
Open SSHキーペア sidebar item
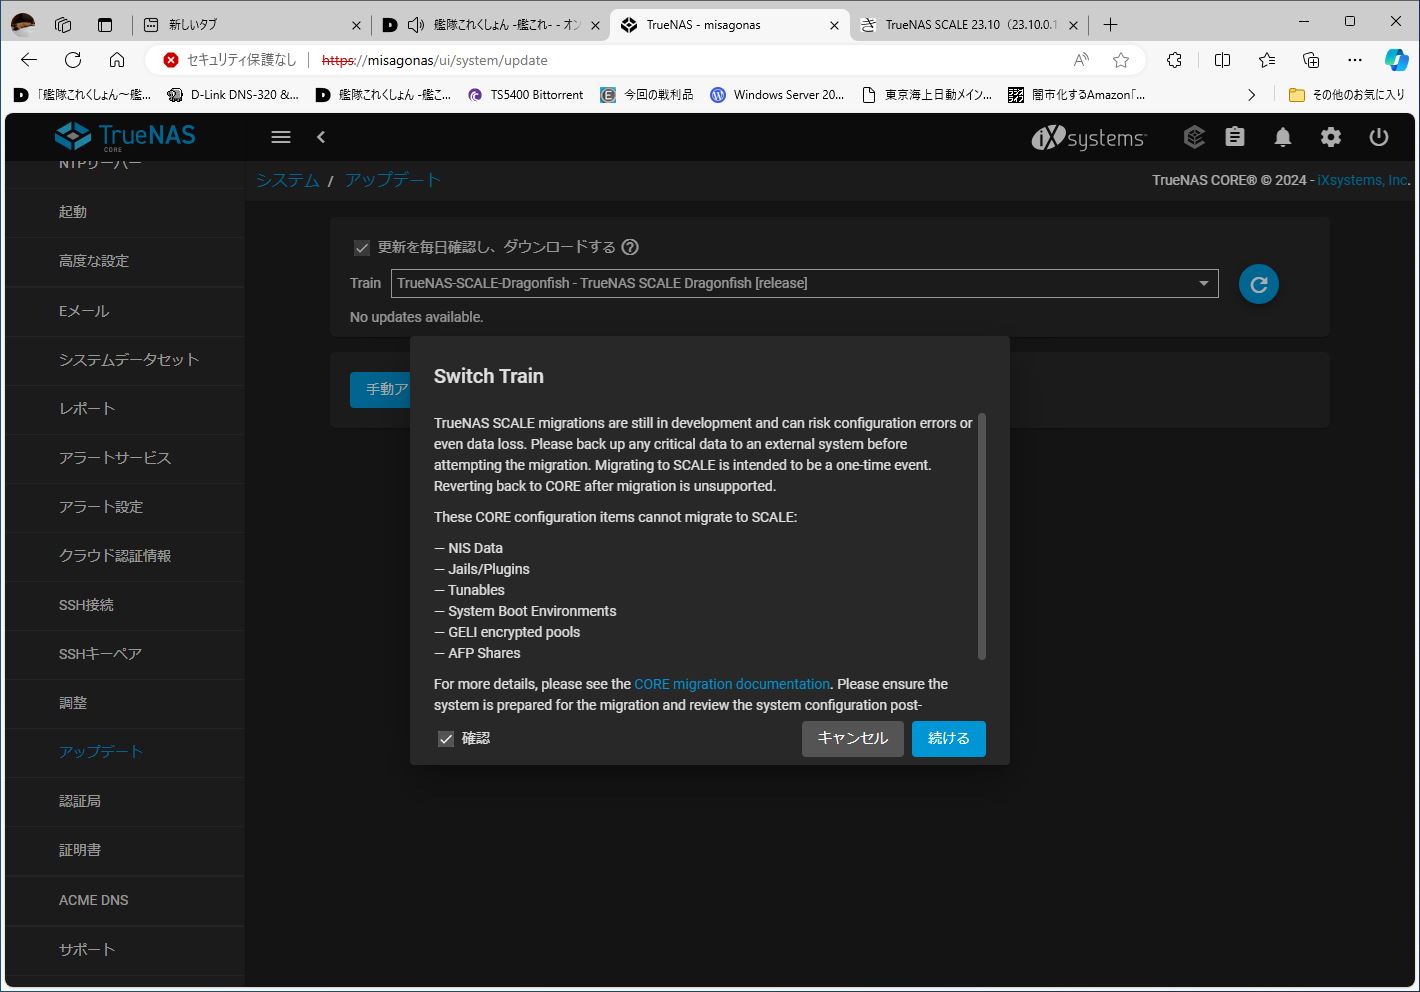pos(125,654)
